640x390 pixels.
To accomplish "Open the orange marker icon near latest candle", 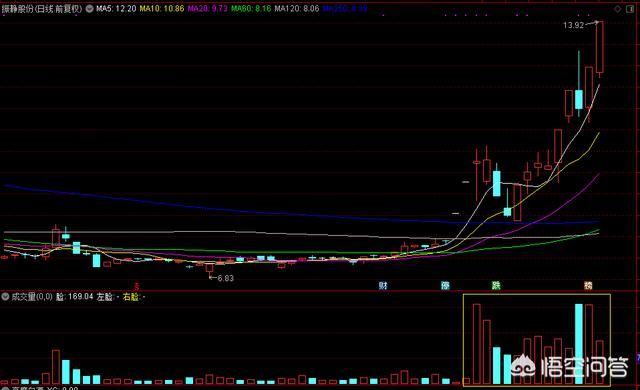I will (x=588, y=285).
